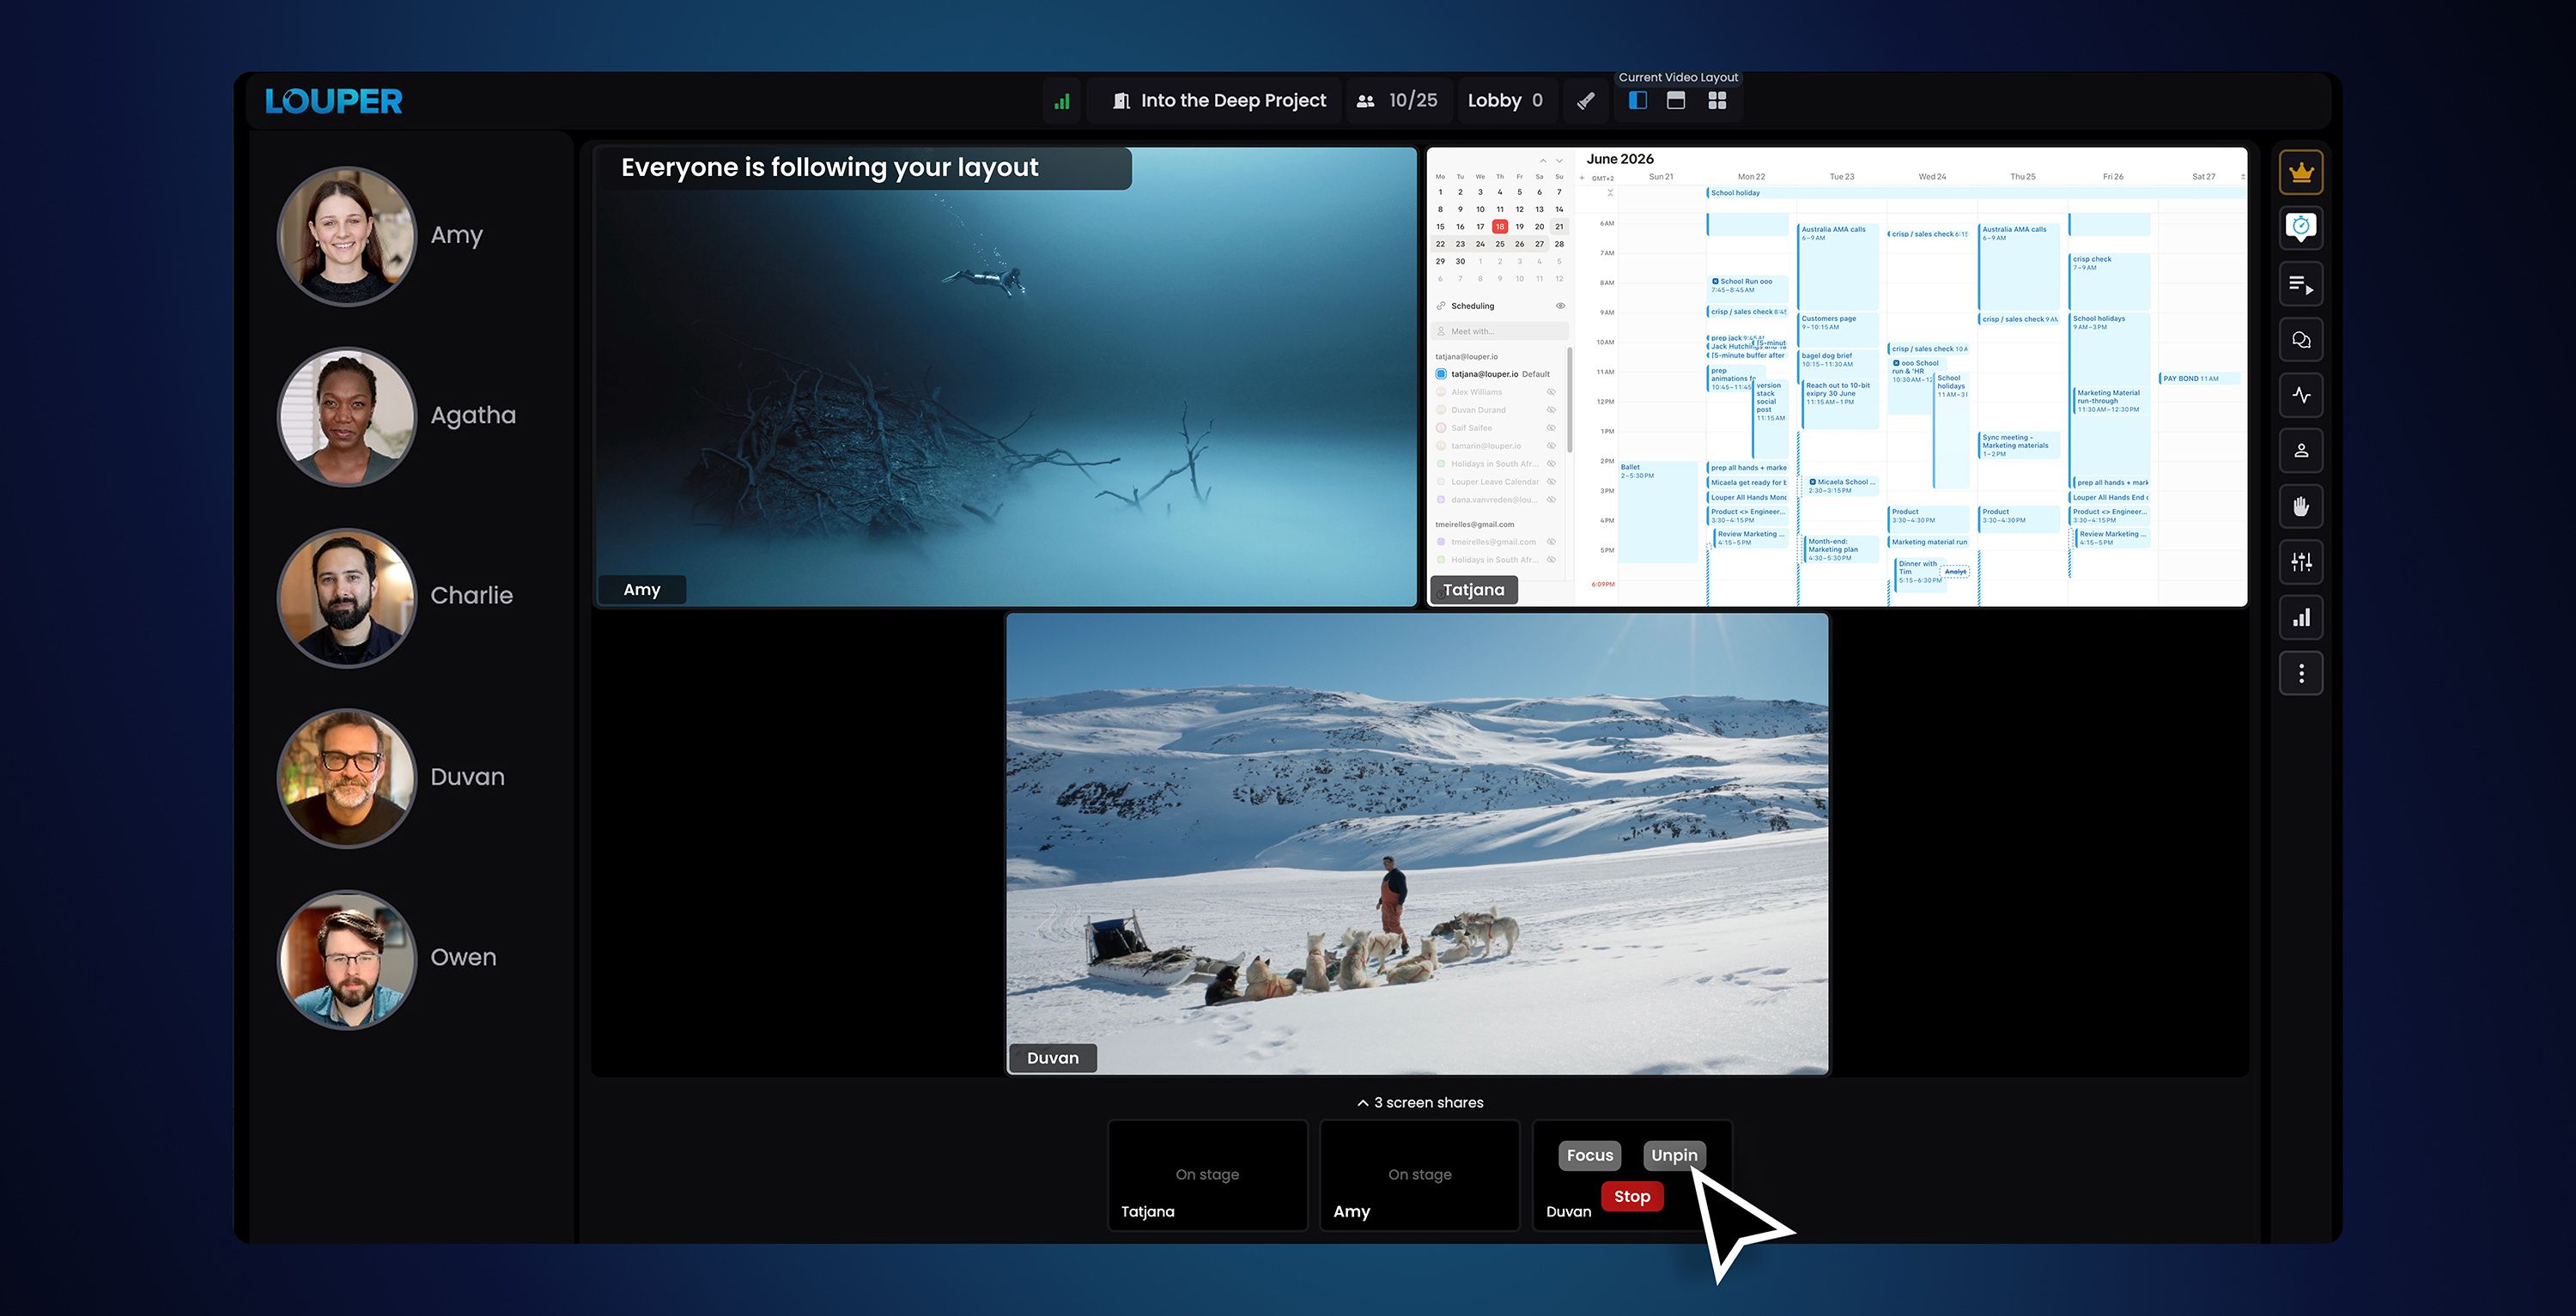The height and width of the screenshot is (1316, 2576).
Task: Raise hand using the hand icon
Action: [2301, 507]
